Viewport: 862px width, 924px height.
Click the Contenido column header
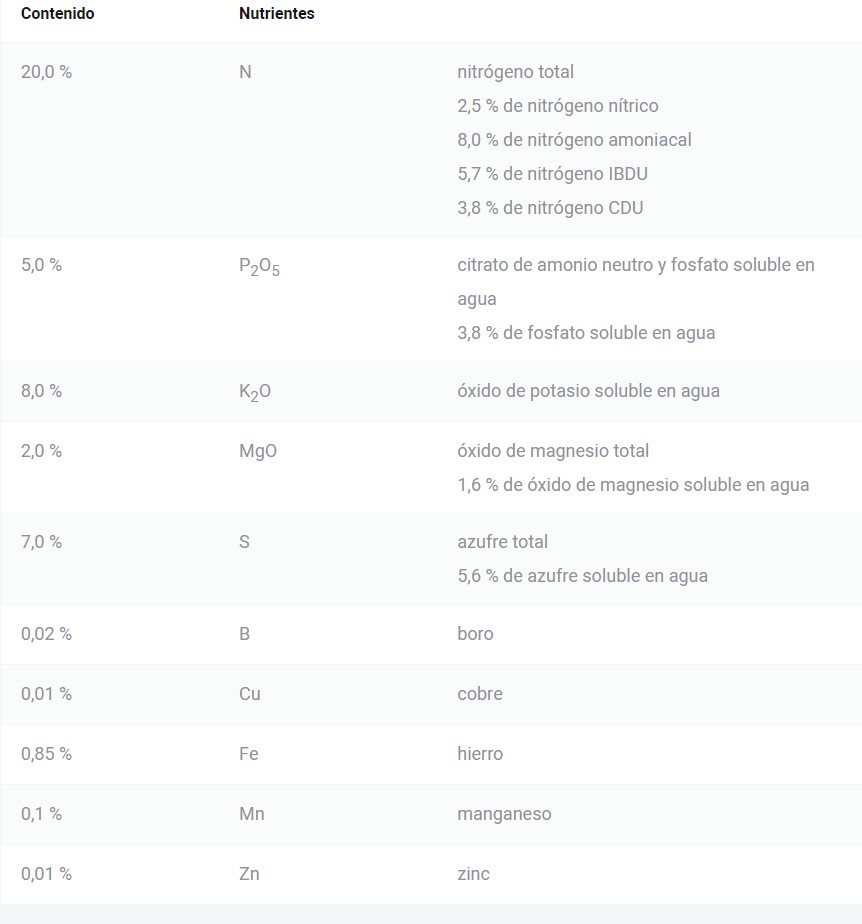(x=57, y=13)
